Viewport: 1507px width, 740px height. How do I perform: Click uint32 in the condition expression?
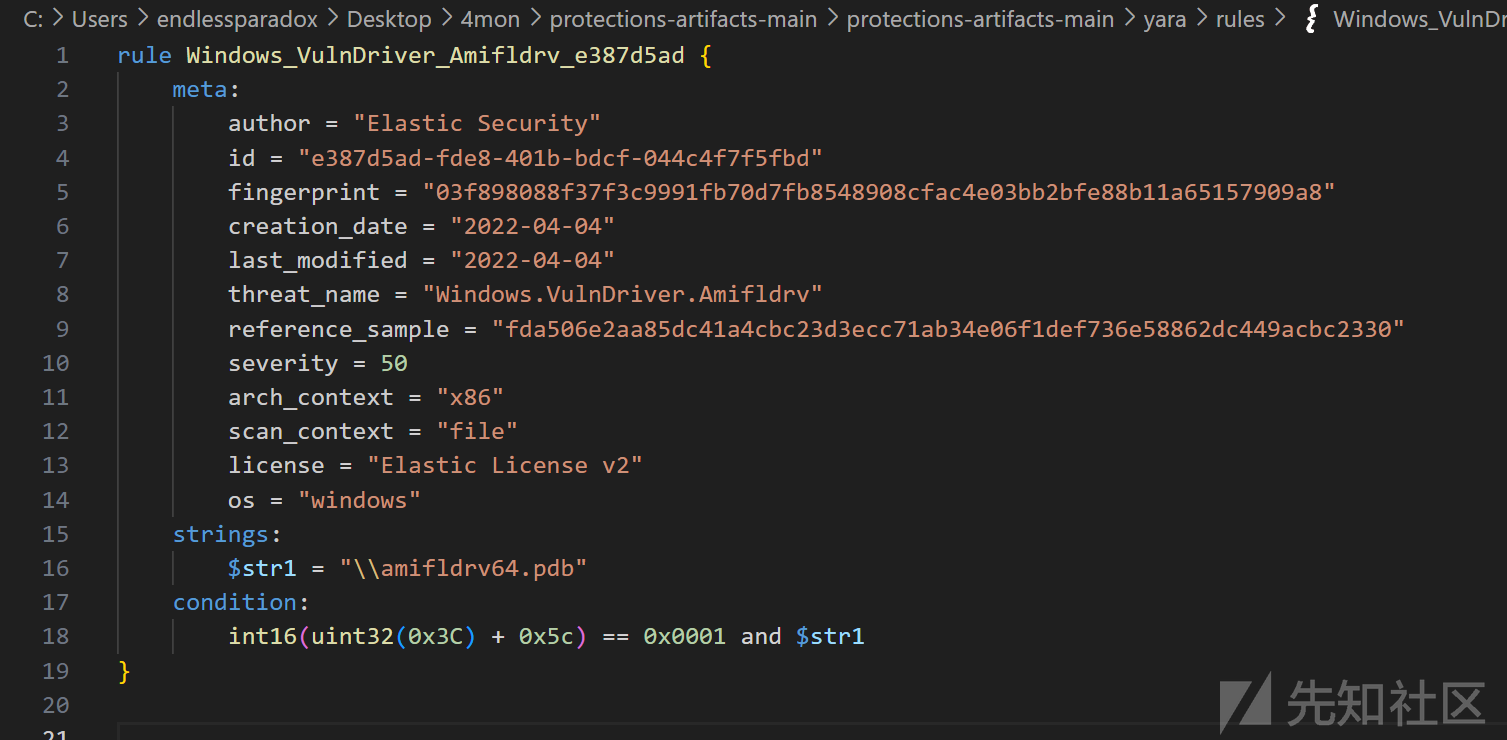pos(352,636)
